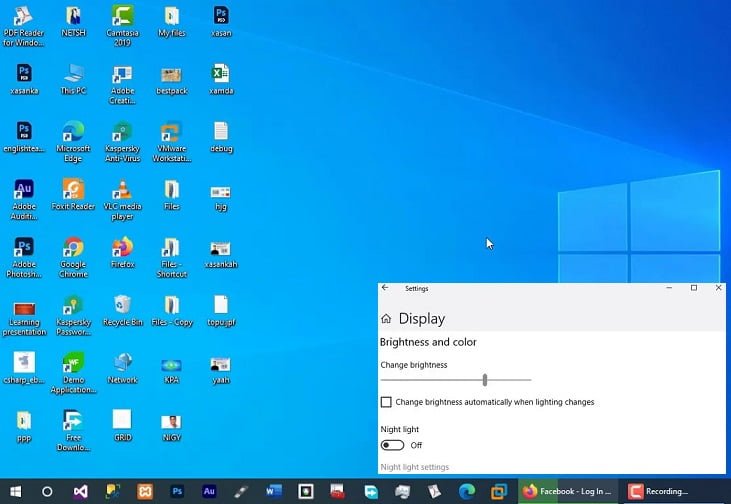The image size is (731, 504).
Task: Select the csharp_eb... file icon
Action: click(x=24, y=369)
